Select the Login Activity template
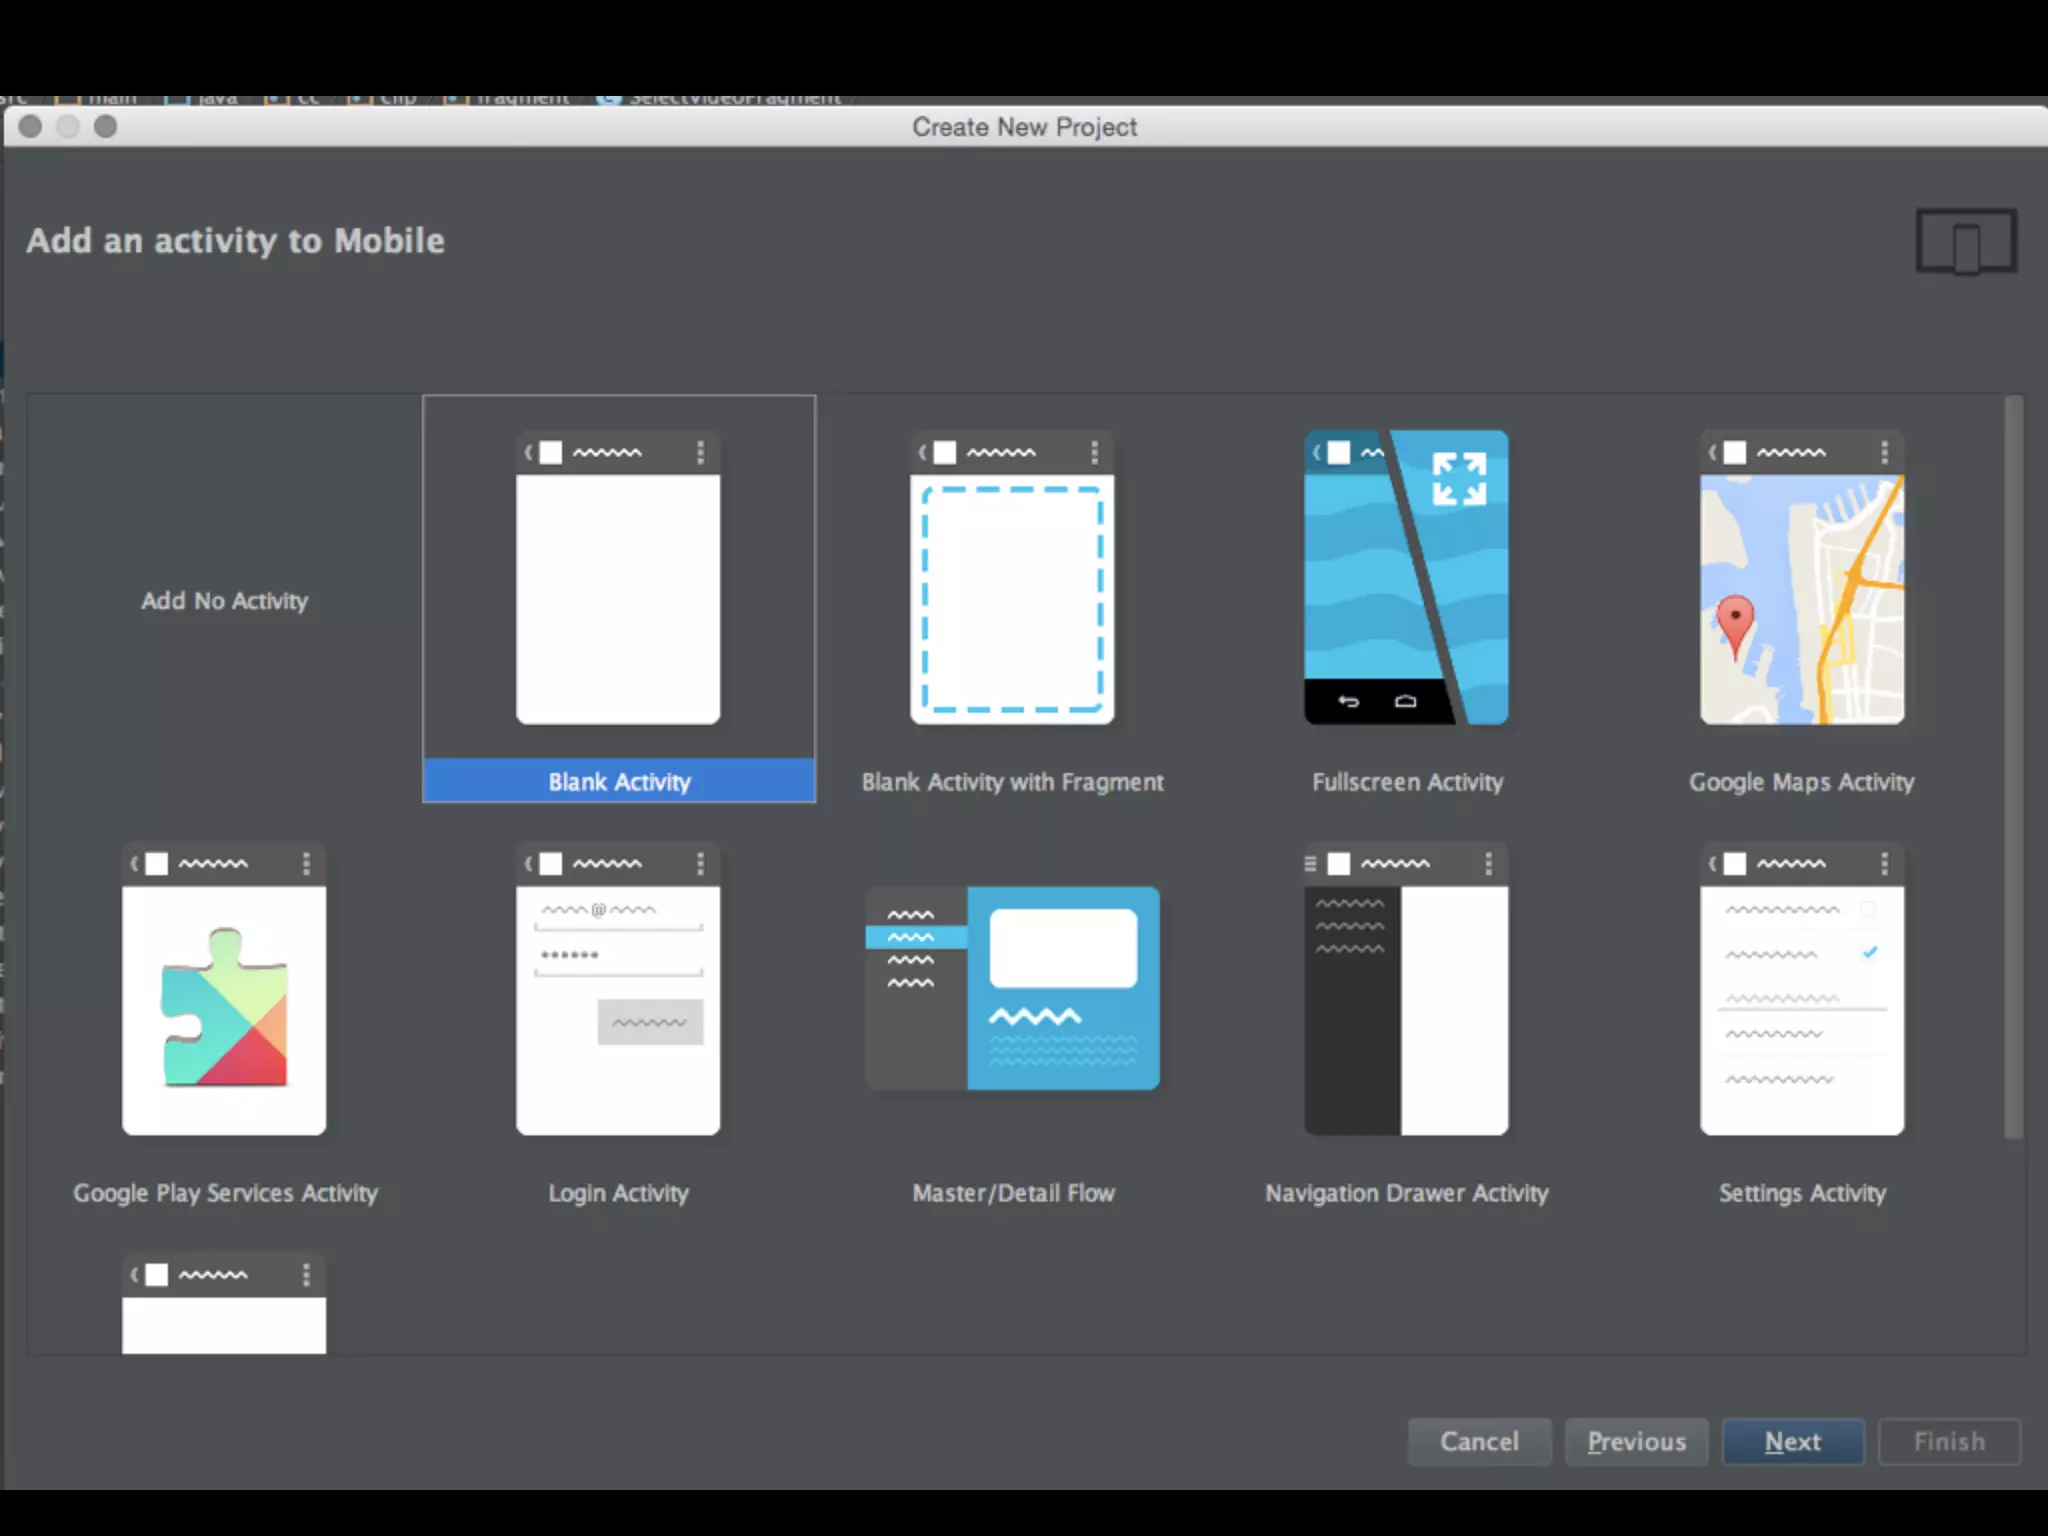The width and height of the screenshot is (2048, 1536). (x=618, y=990)
